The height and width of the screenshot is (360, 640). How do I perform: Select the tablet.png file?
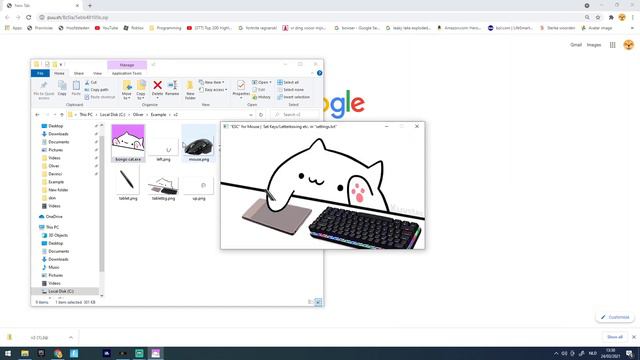click(128, 184)
